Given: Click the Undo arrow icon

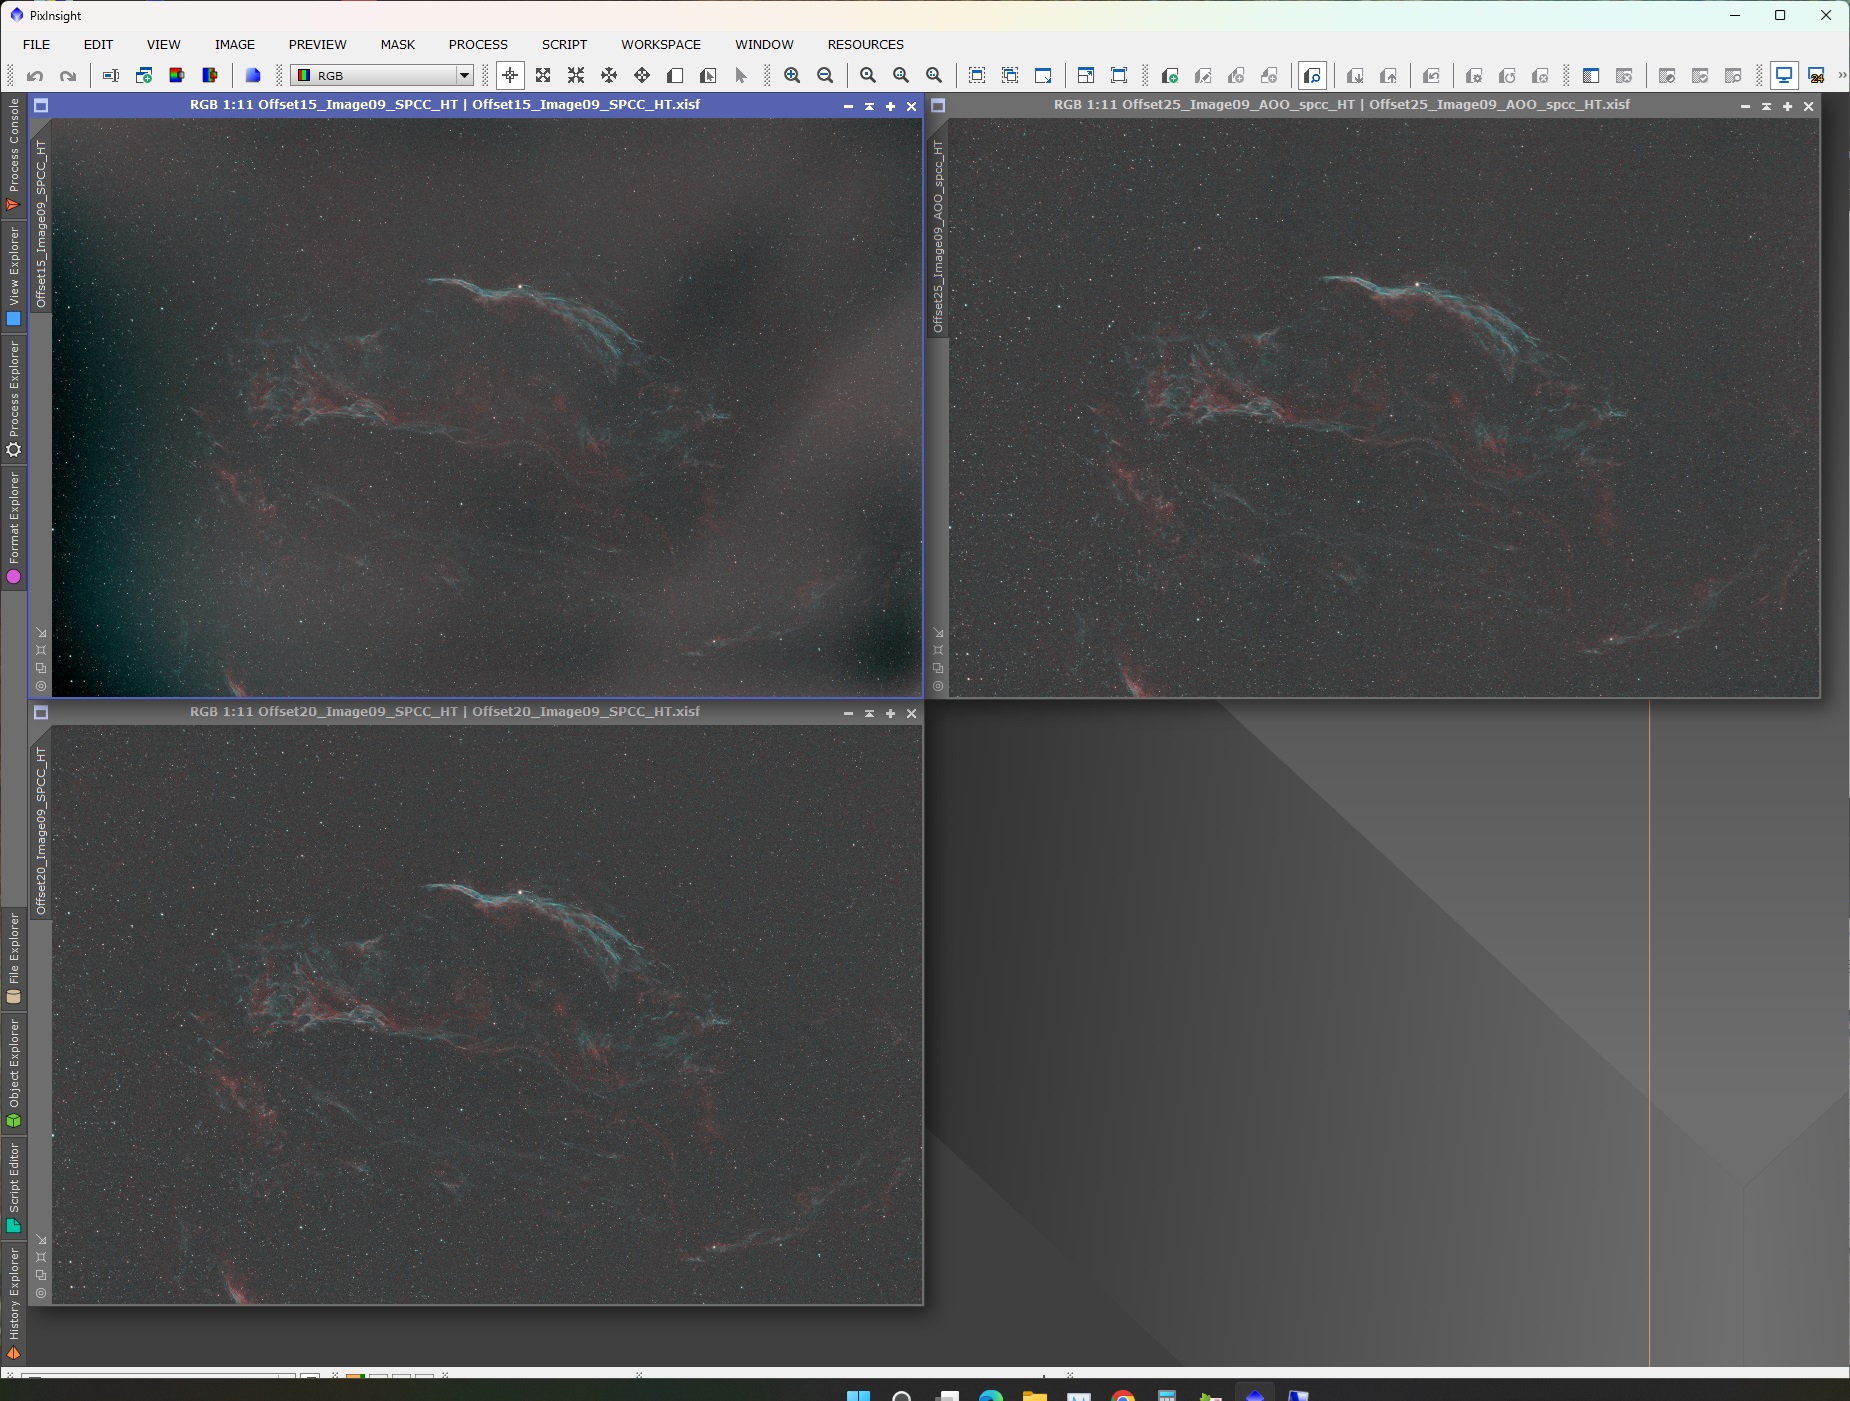Looking at the screenshot, I should tap(35, 76).
